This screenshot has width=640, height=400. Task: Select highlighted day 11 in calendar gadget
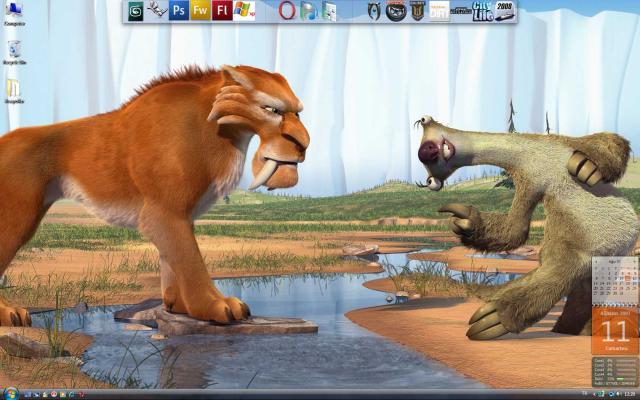628,278
